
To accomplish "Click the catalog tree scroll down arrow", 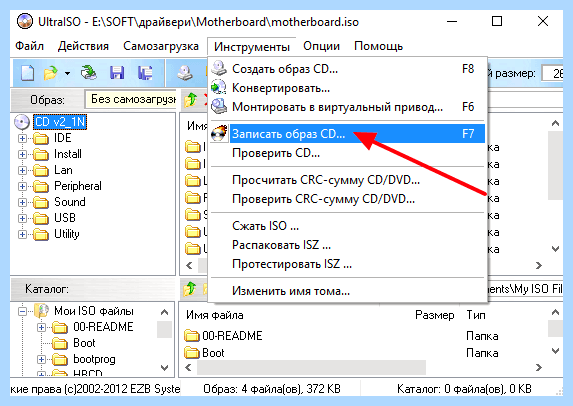I will click(164, 368).
